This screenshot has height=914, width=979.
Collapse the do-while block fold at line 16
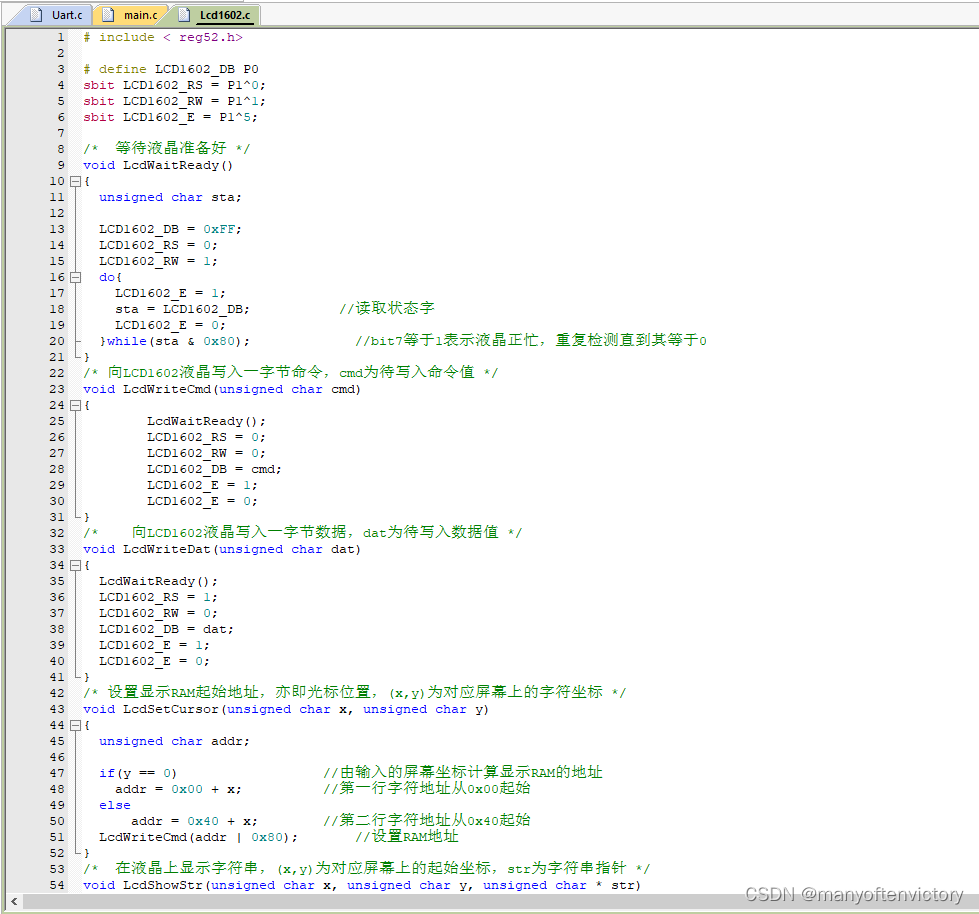point(76,277)
